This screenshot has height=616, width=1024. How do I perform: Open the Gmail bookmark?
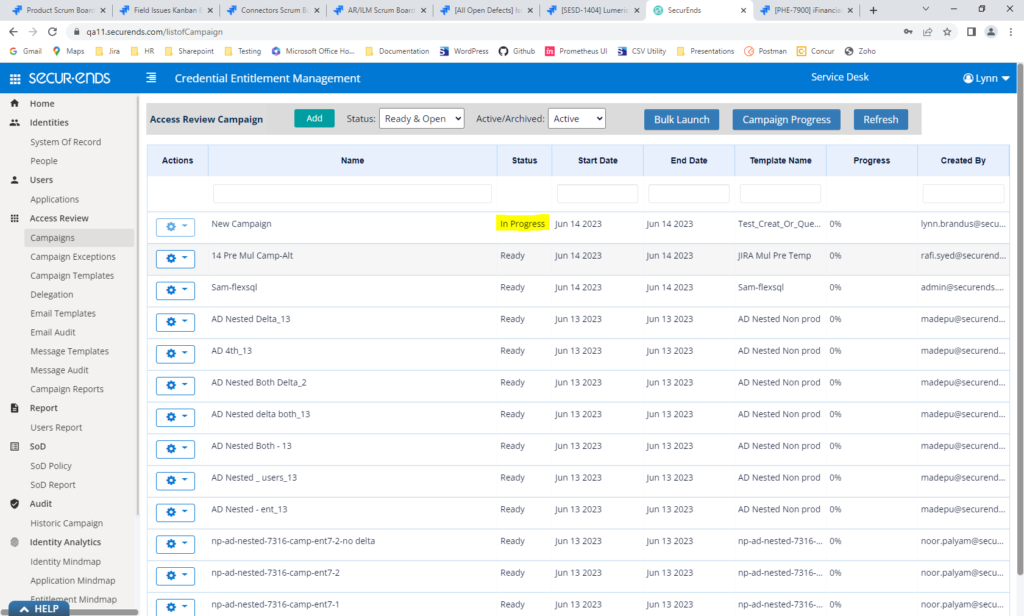[x=25, y=51]
